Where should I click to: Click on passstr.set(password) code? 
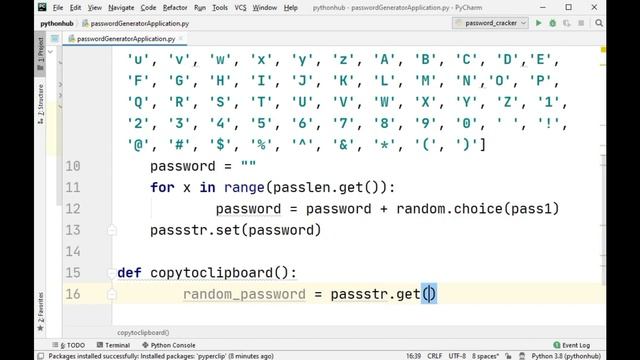pos(236,230)
